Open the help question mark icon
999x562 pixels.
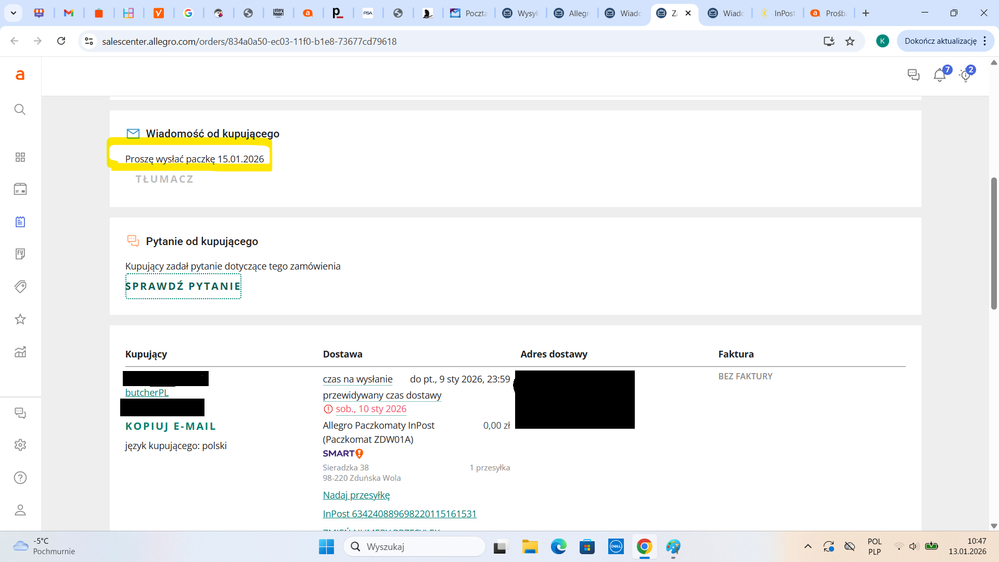[20, 478]
